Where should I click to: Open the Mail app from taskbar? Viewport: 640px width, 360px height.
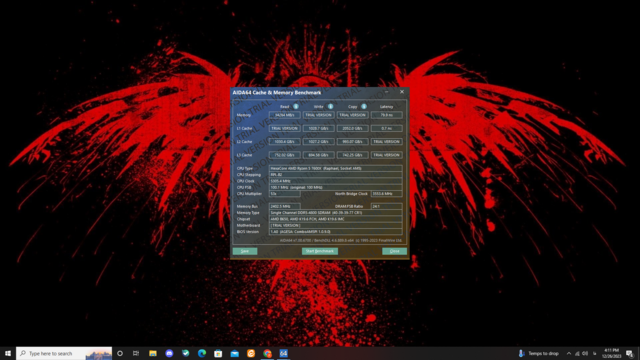click(x=234, y=353)
